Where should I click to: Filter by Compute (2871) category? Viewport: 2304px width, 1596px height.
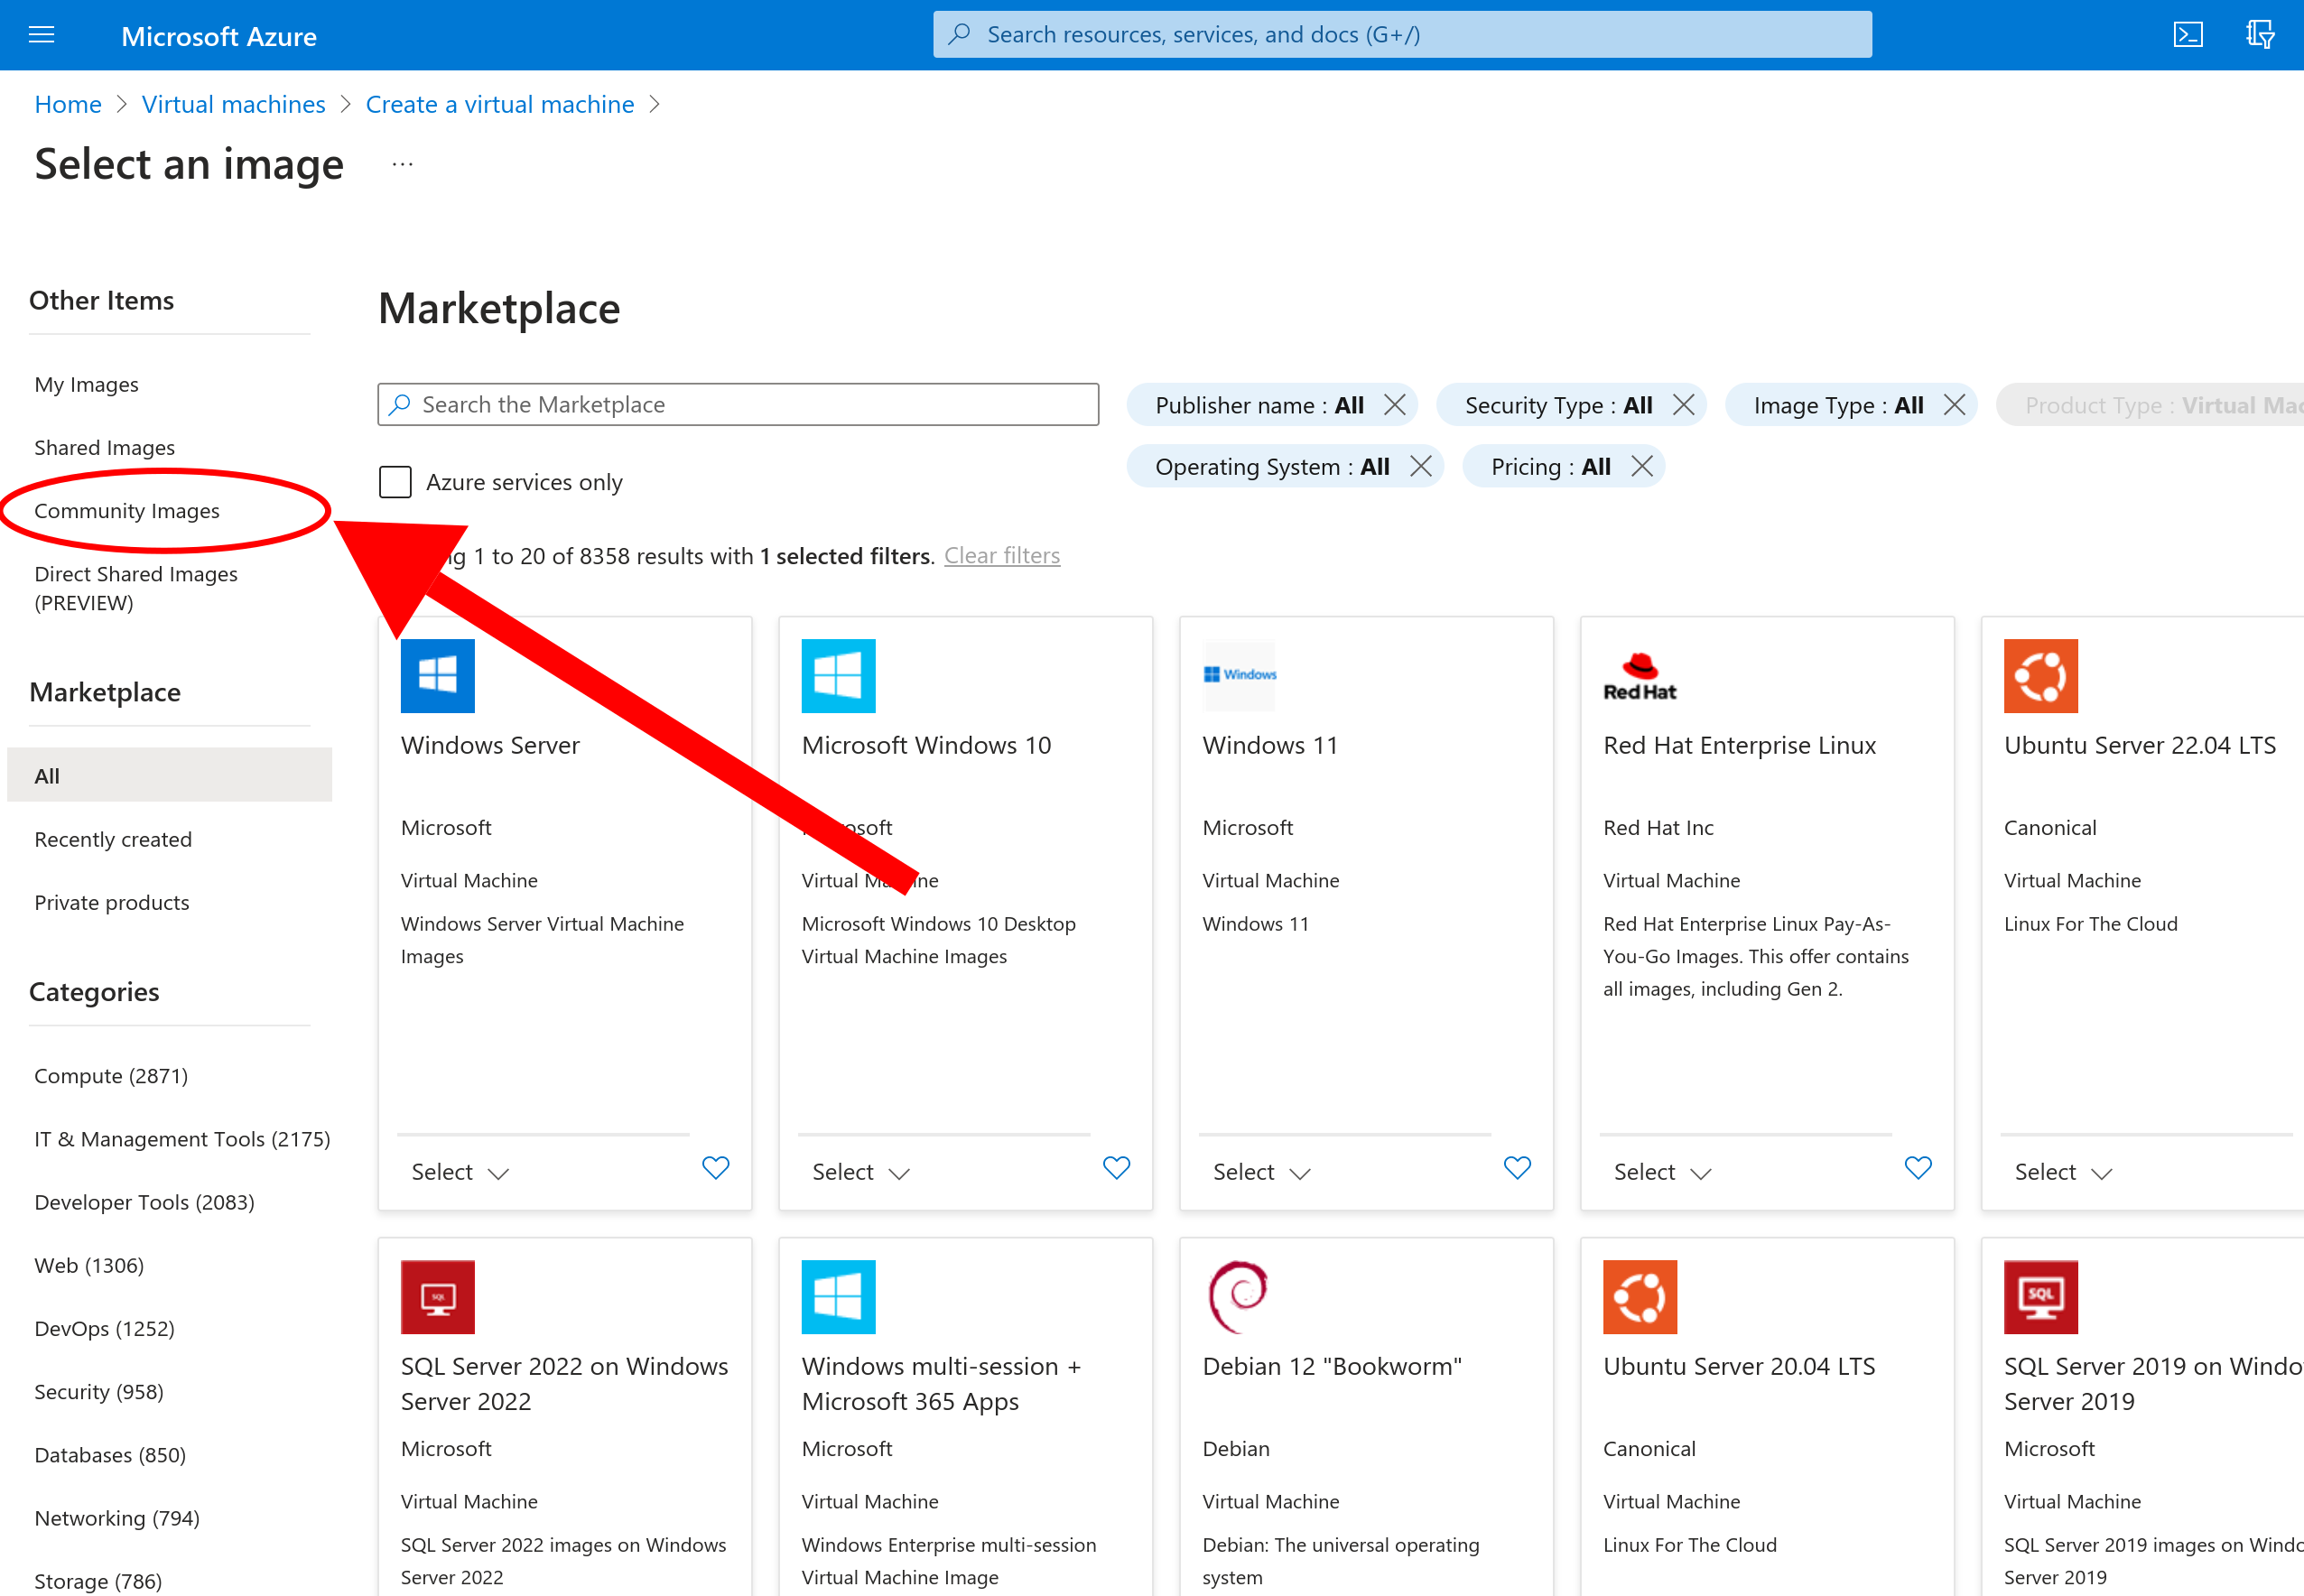tap(111, 1076)
